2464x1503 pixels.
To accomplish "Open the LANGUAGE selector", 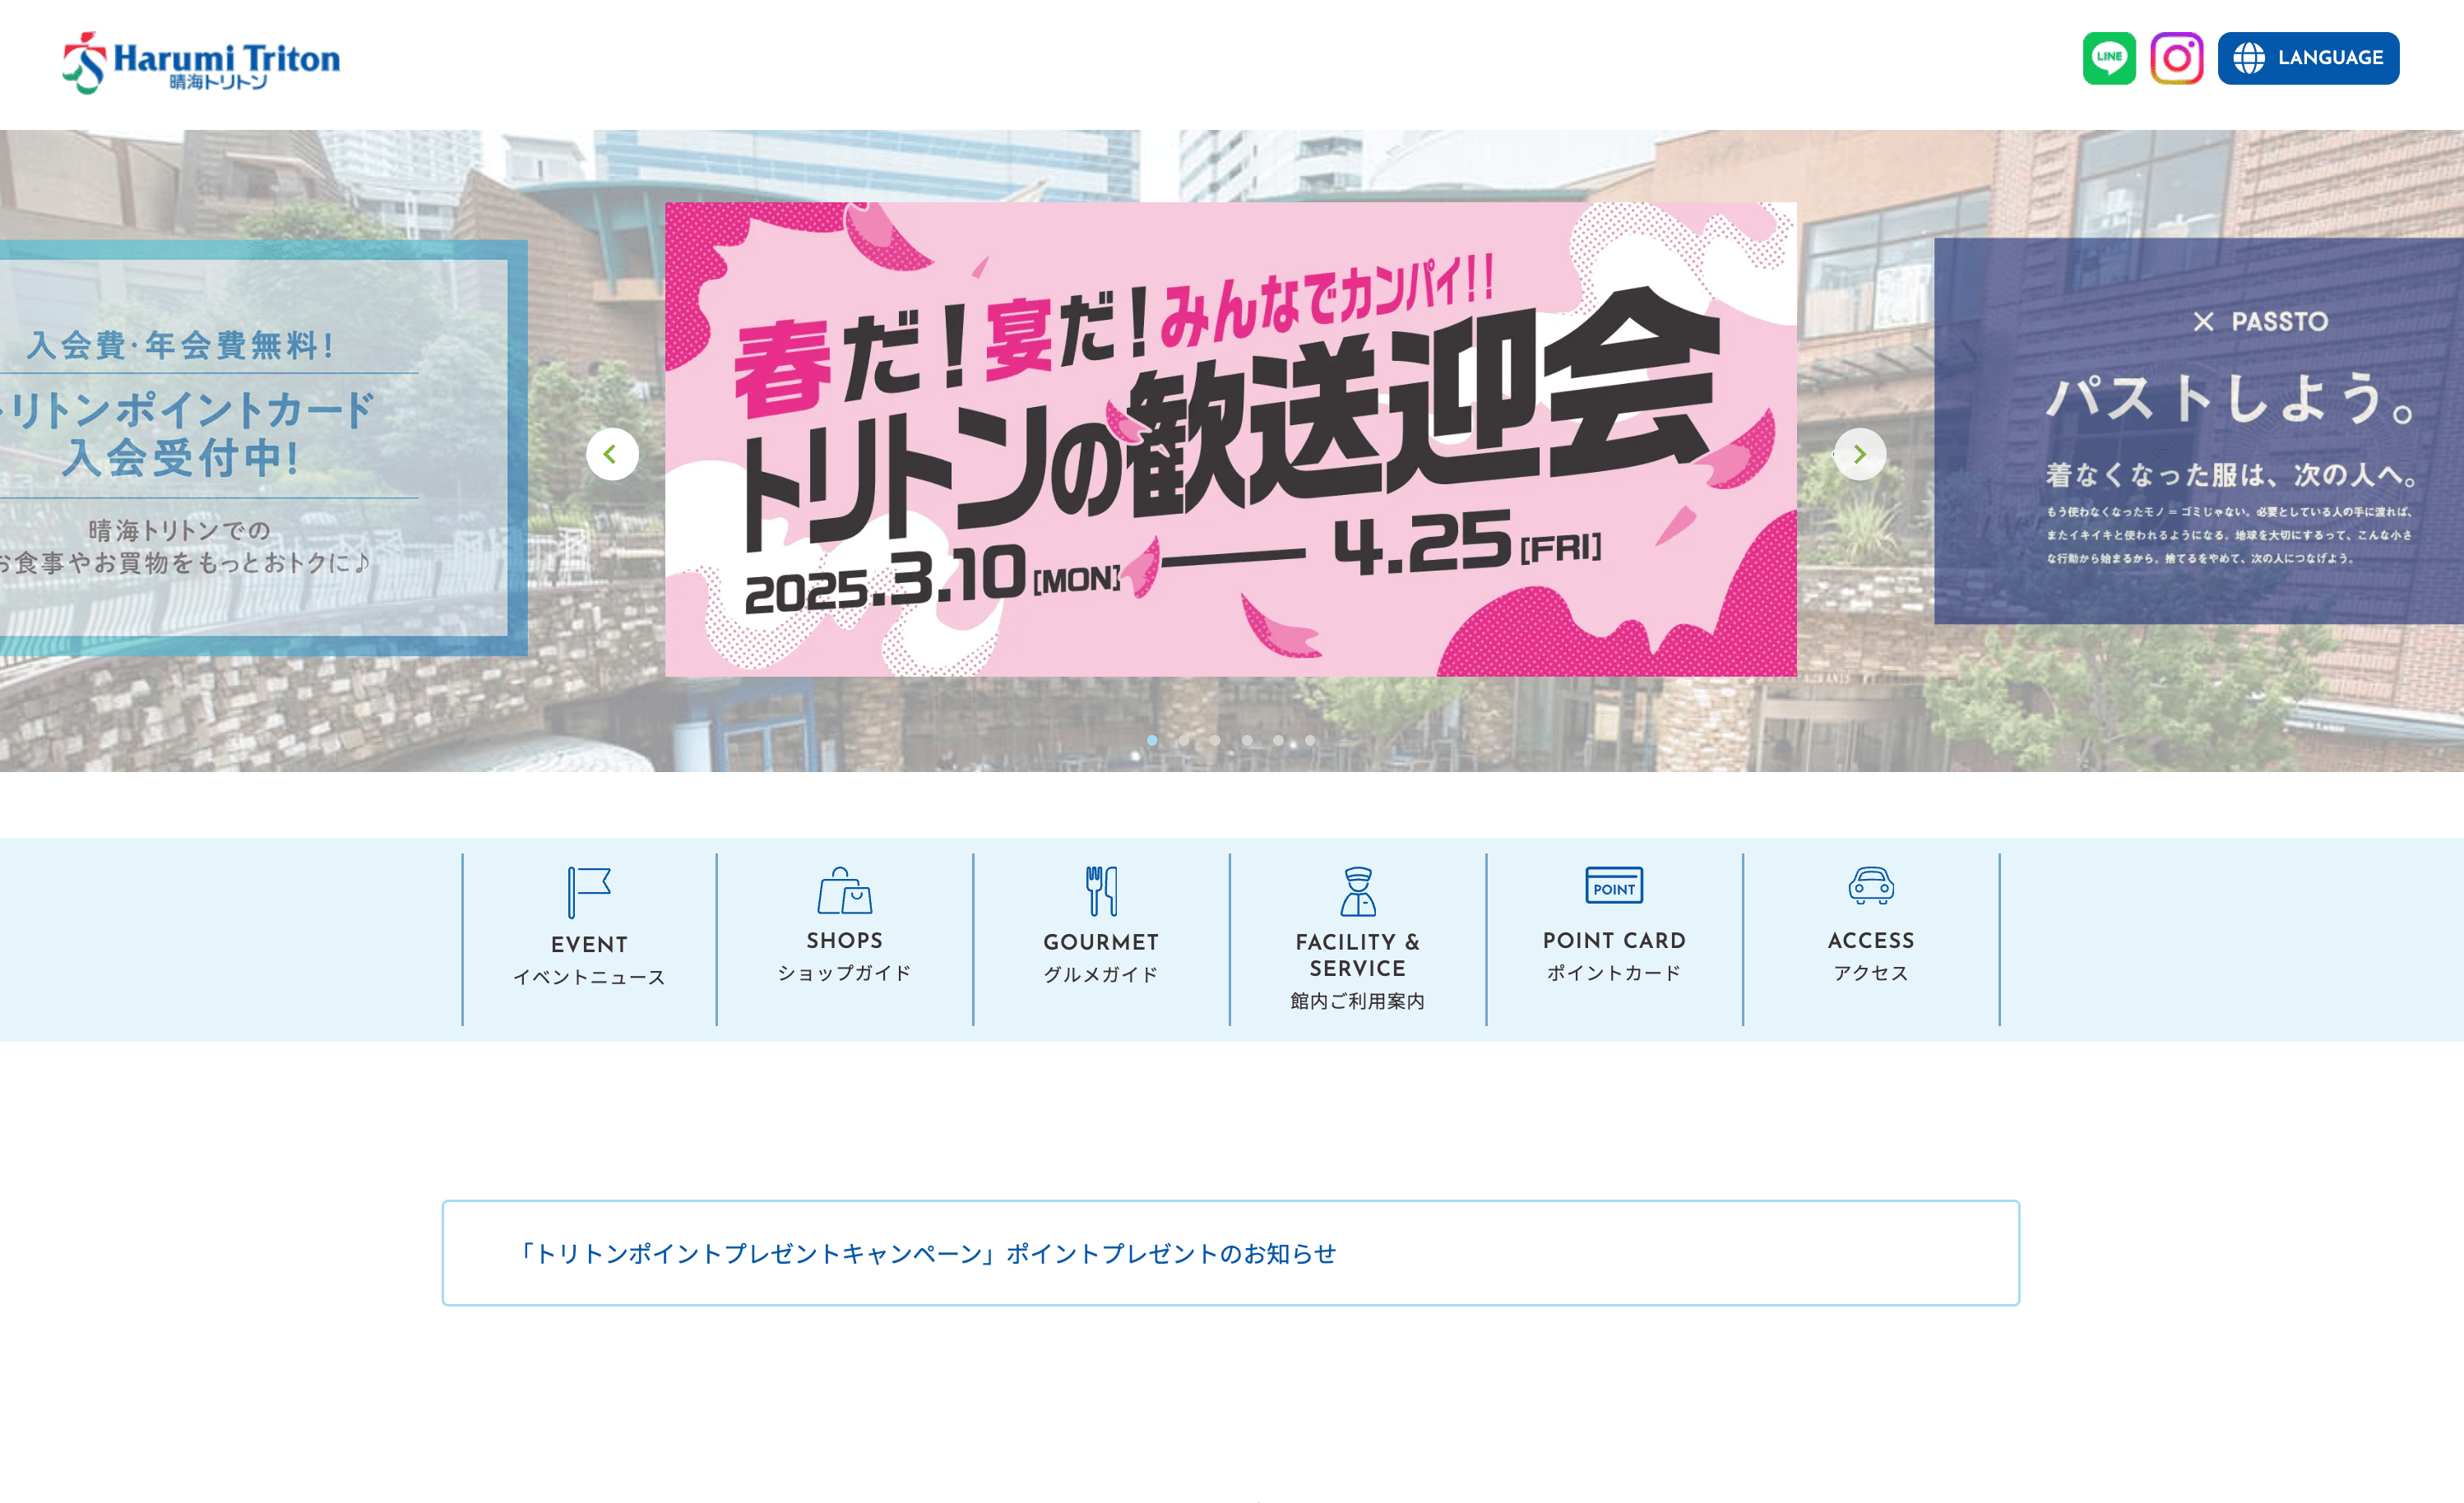I will 2307,58.
